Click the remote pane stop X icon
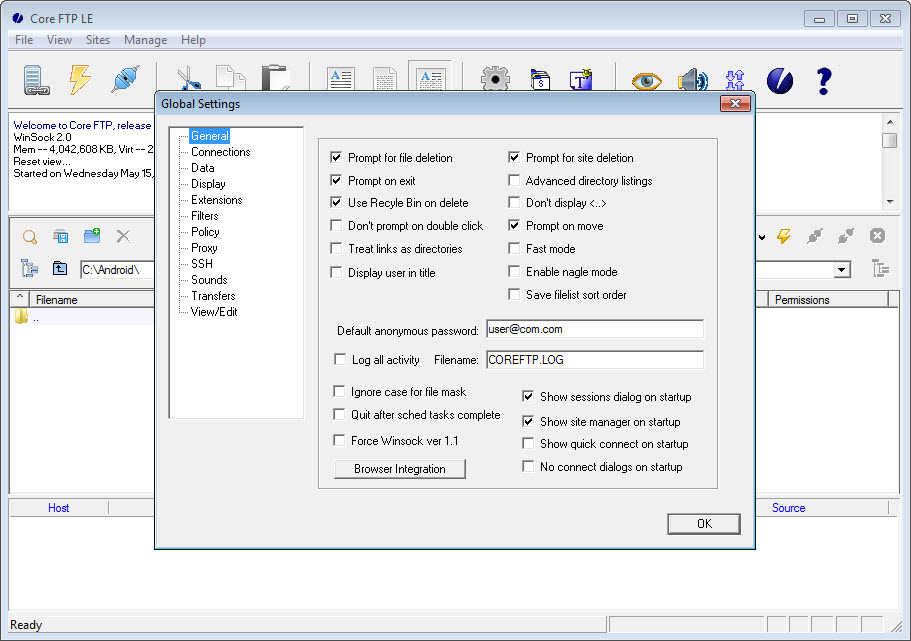Screen dimensions: 911x641 click(x=877, y=235)
